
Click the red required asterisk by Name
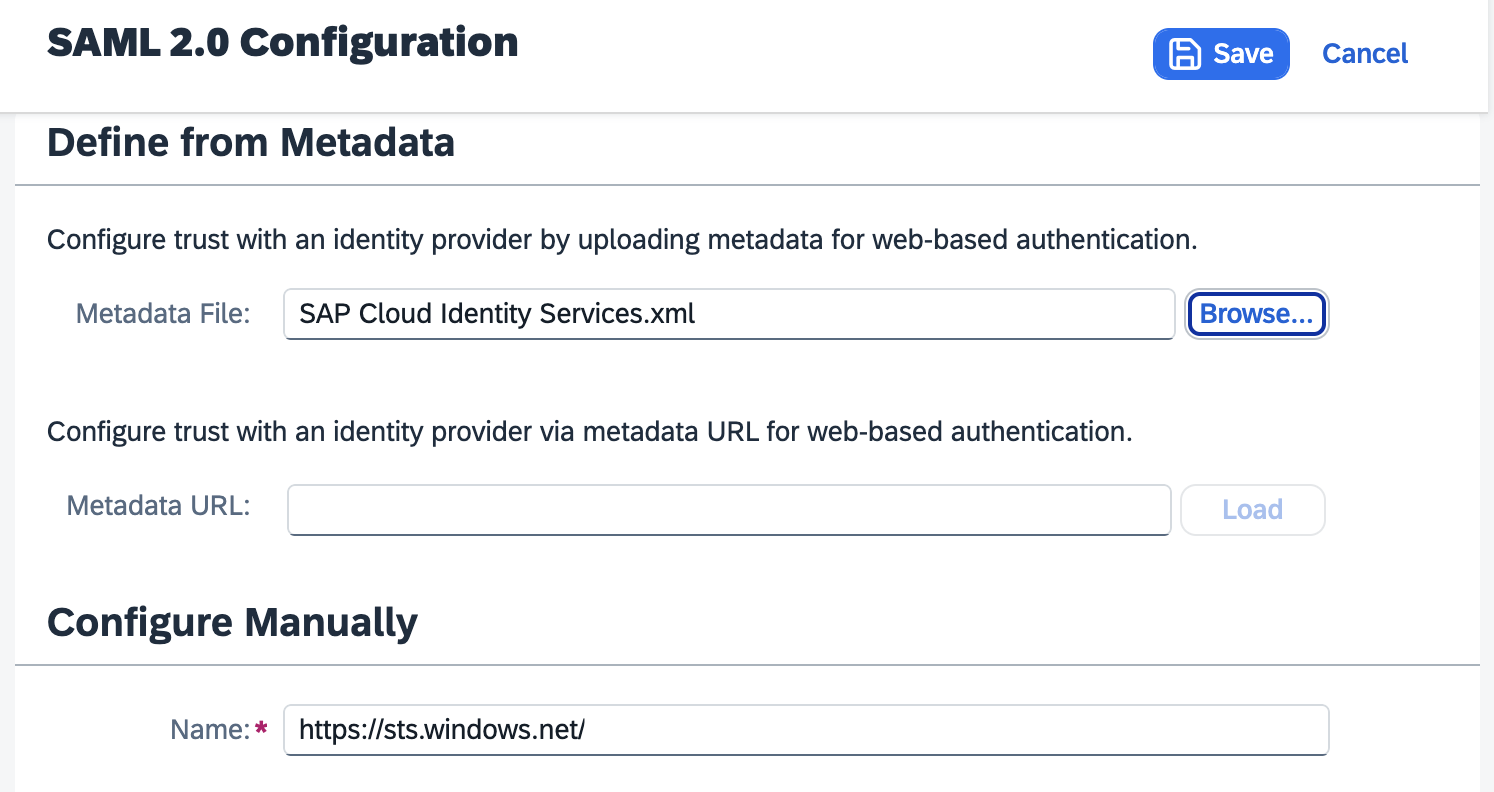[261, 728]
